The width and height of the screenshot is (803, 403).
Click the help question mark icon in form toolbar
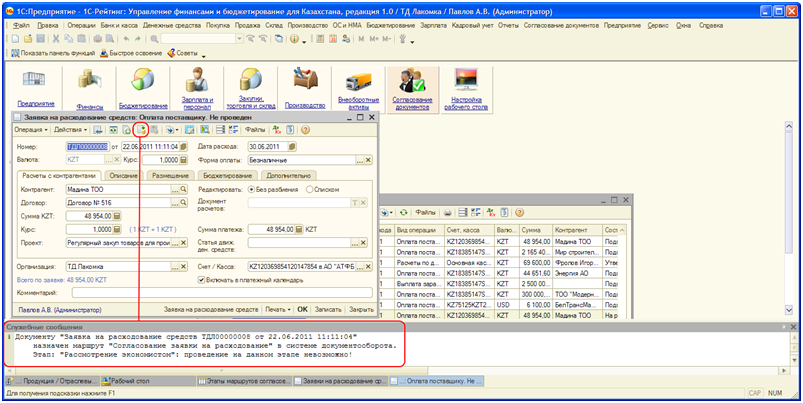pyautogui.click(x=305, y=130)
